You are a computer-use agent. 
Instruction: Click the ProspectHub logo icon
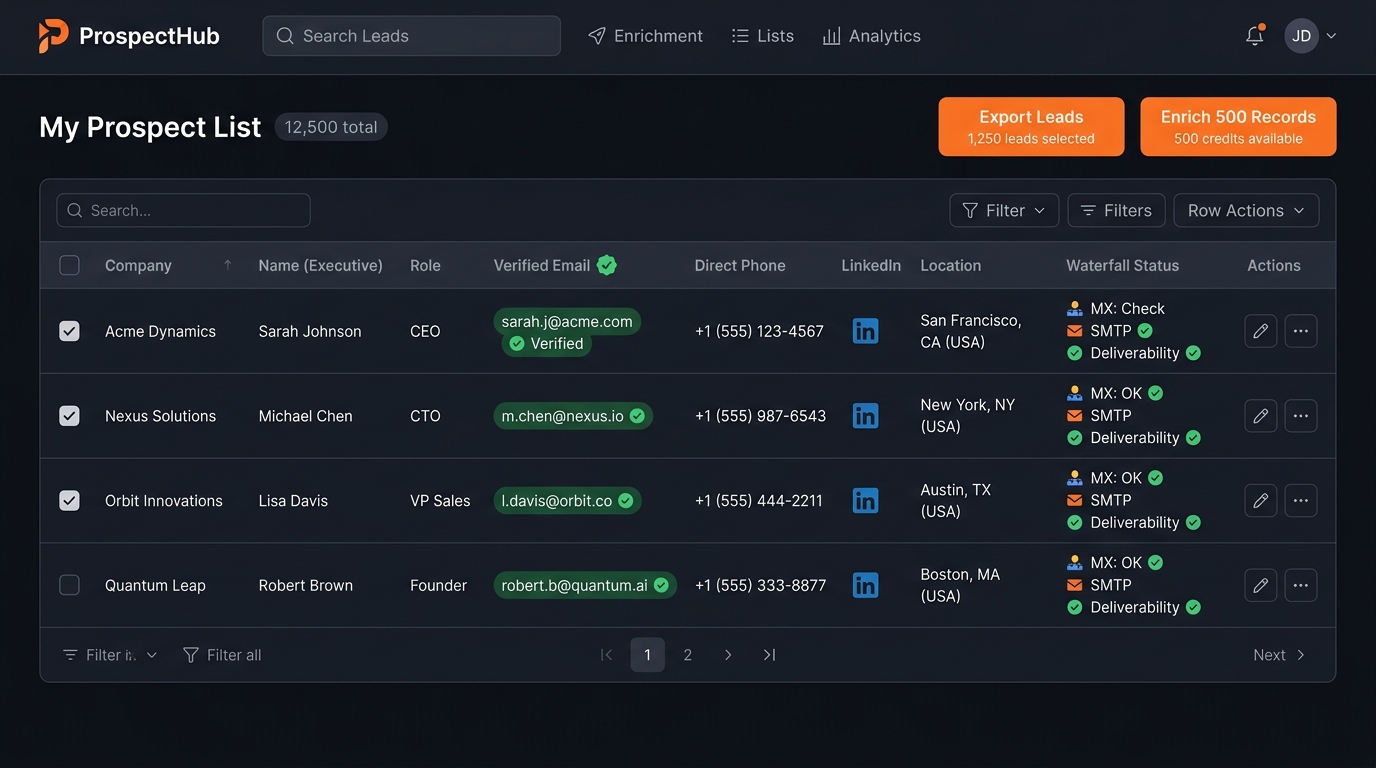(x=53, y=36)
